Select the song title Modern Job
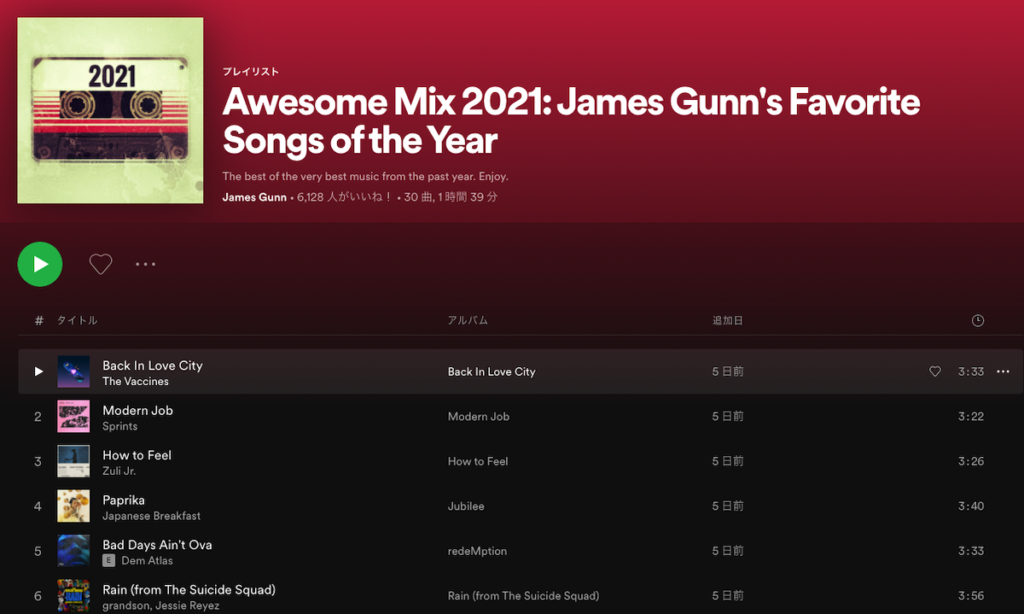 tap(138, 410)
